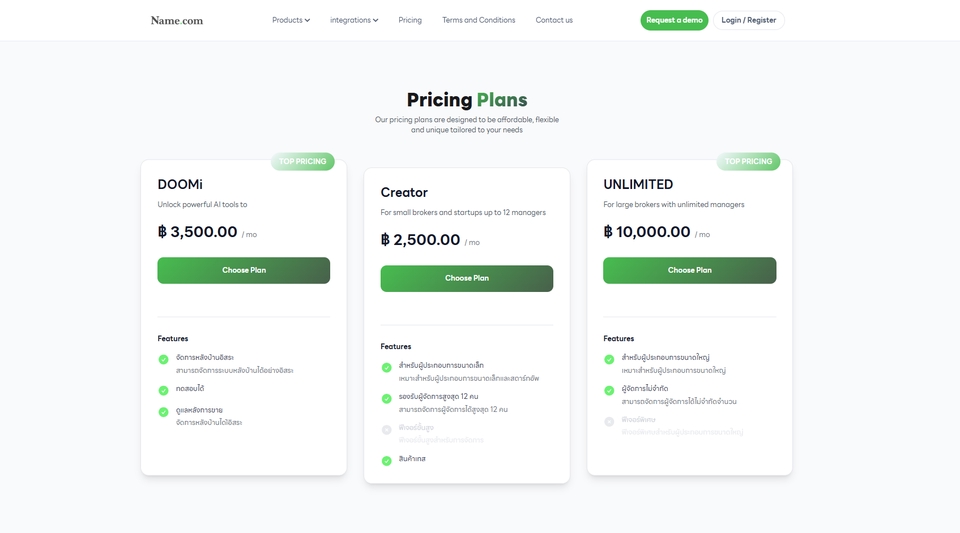The width and height of the screenshot is (960, 533).
Task: Click the third check icon in DOOMi features
Action: (164, 412)
